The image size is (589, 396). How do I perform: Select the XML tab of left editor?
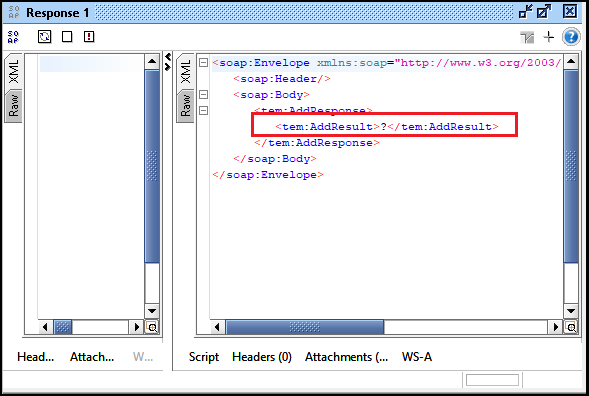(x=14, y=71)
